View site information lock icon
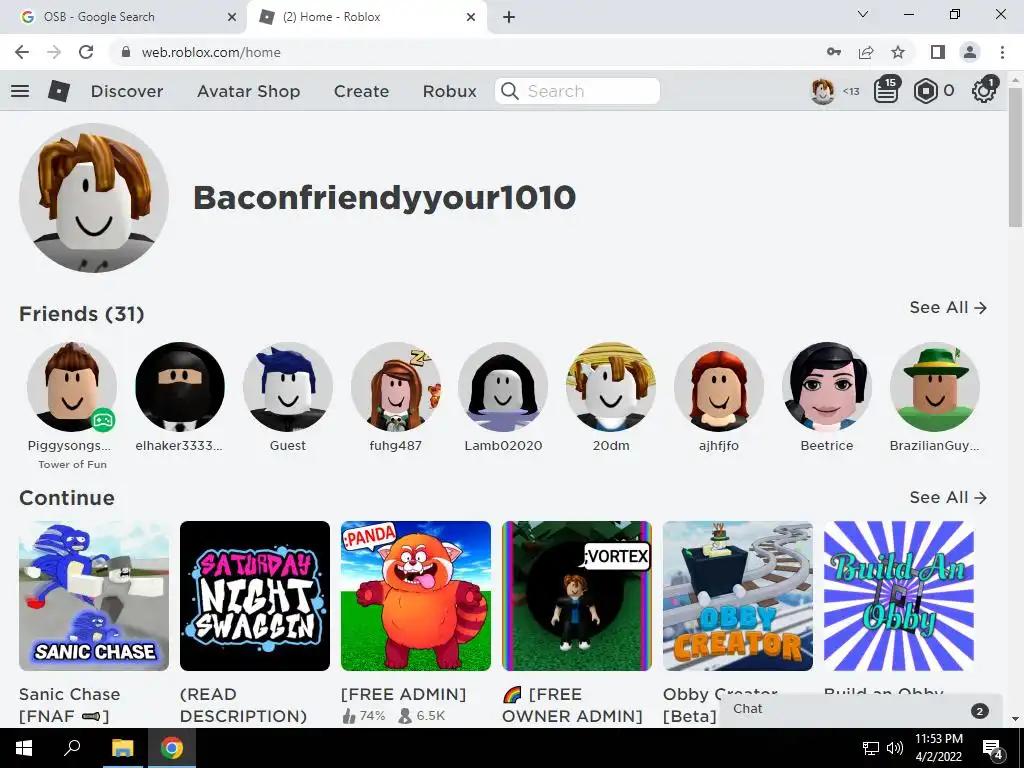Viewport: 1024px width, 768px height. (x=126, y=52)
